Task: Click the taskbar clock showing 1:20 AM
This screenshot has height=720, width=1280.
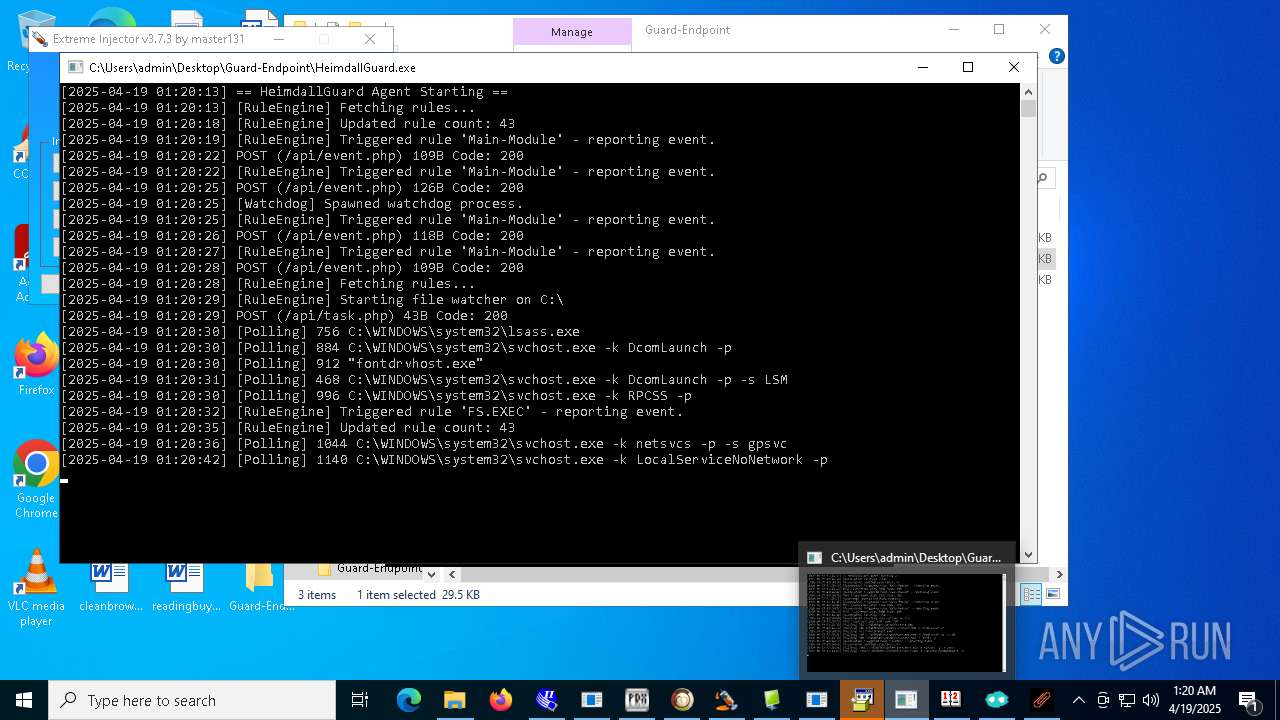Action: (1195, 700)
